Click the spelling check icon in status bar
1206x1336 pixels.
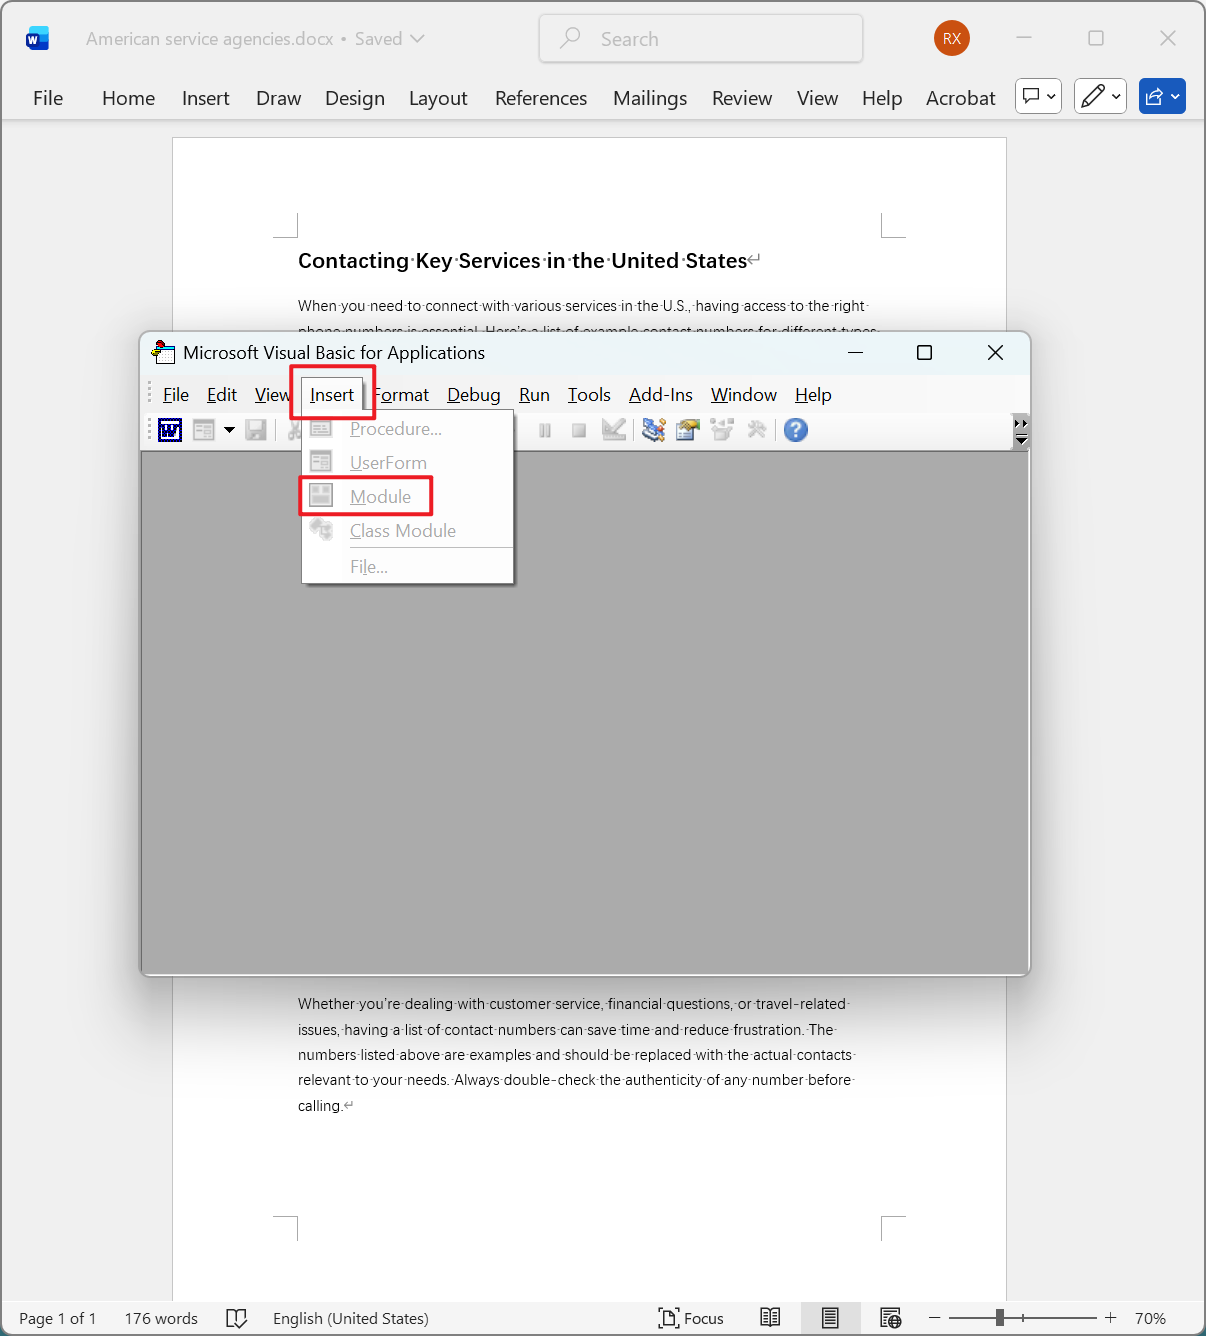[x=236, y=1318]
